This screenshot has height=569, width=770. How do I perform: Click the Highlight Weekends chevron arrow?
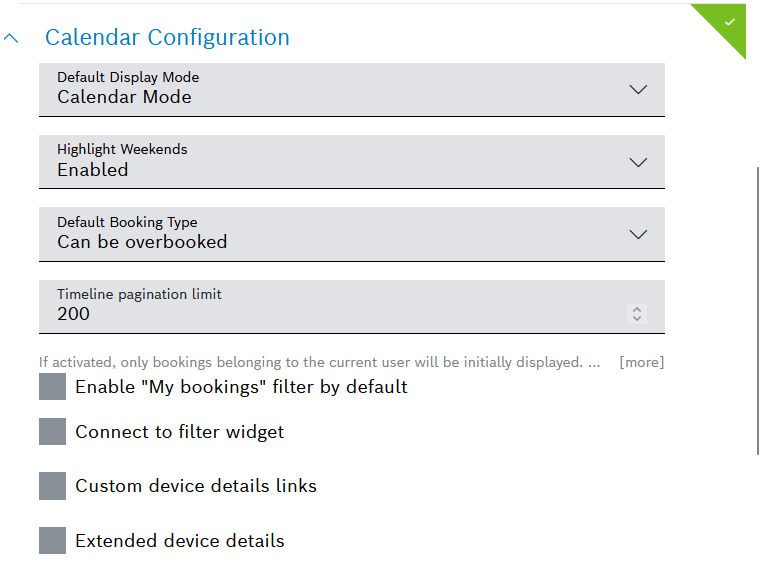[x=638, y=162]
